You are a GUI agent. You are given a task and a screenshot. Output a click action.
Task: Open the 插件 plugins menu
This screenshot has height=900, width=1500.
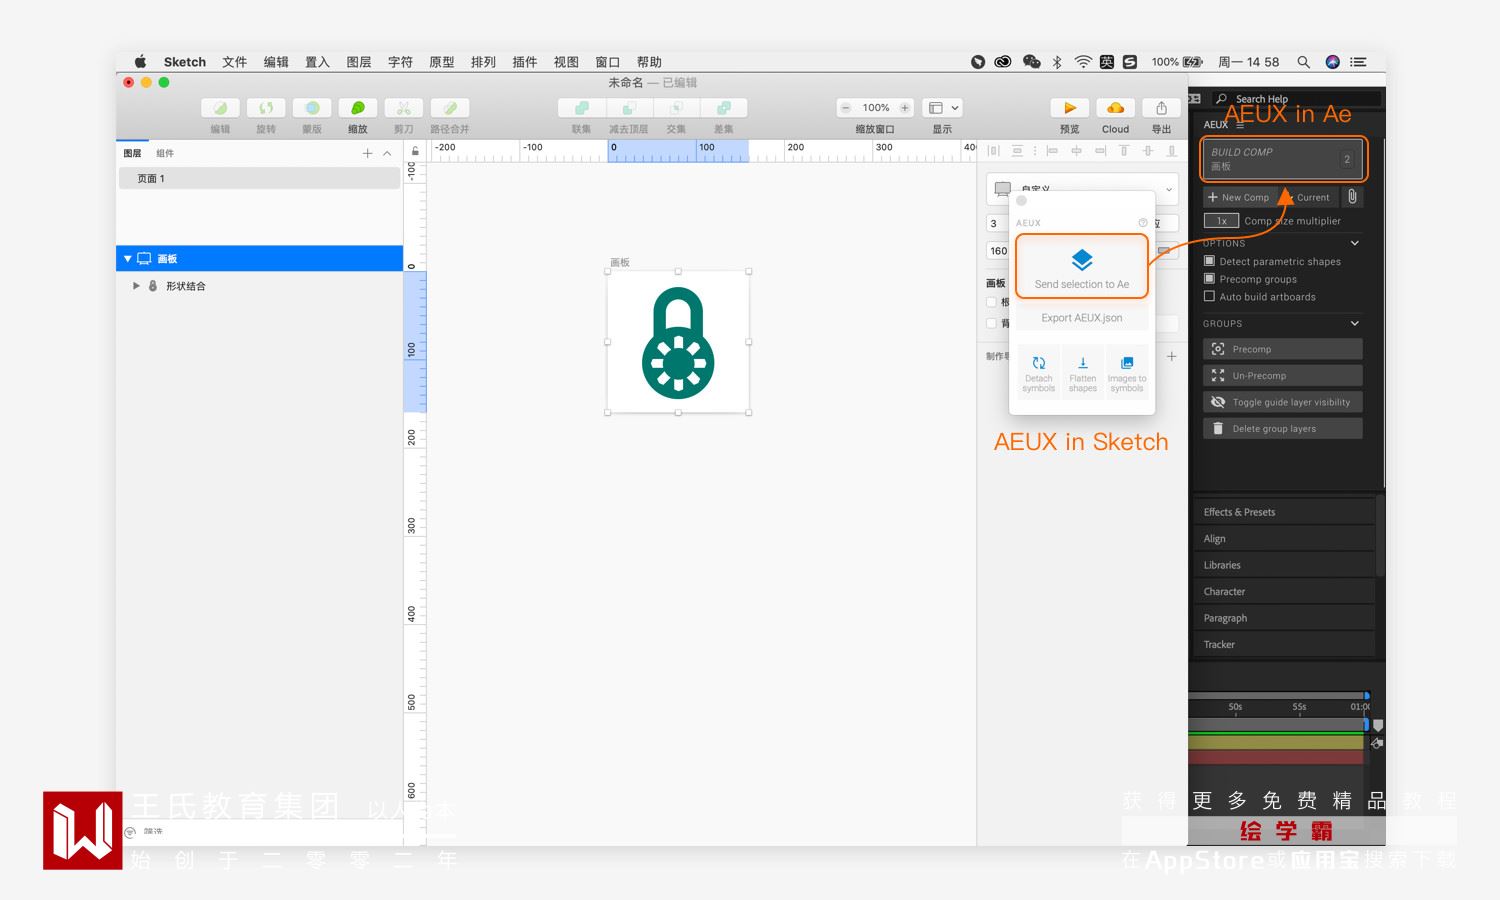(524, 62)
